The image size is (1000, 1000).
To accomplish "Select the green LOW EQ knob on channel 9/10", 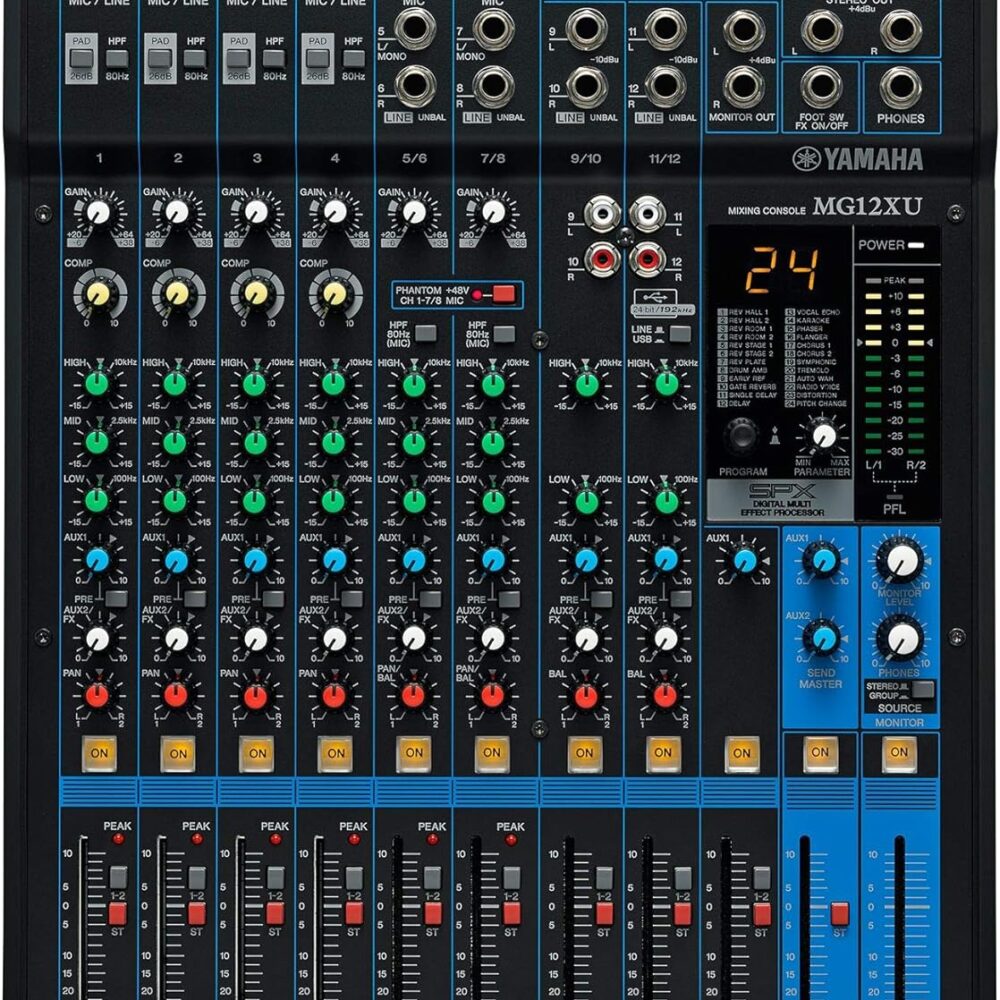I will click(x=587, y=501).
